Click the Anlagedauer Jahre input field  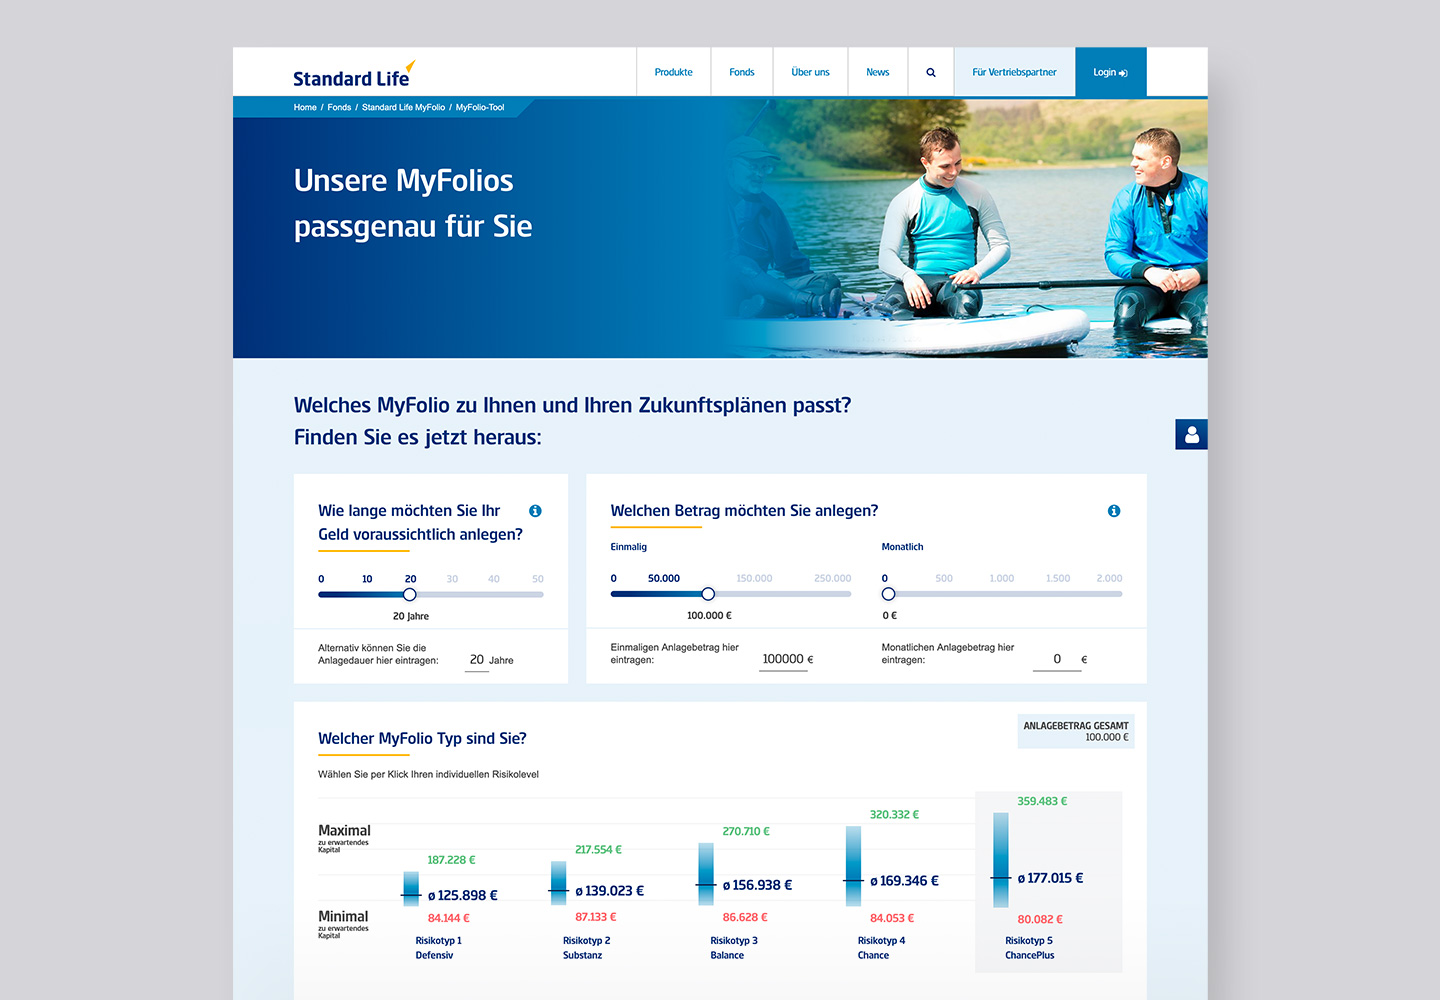[478, 660]
